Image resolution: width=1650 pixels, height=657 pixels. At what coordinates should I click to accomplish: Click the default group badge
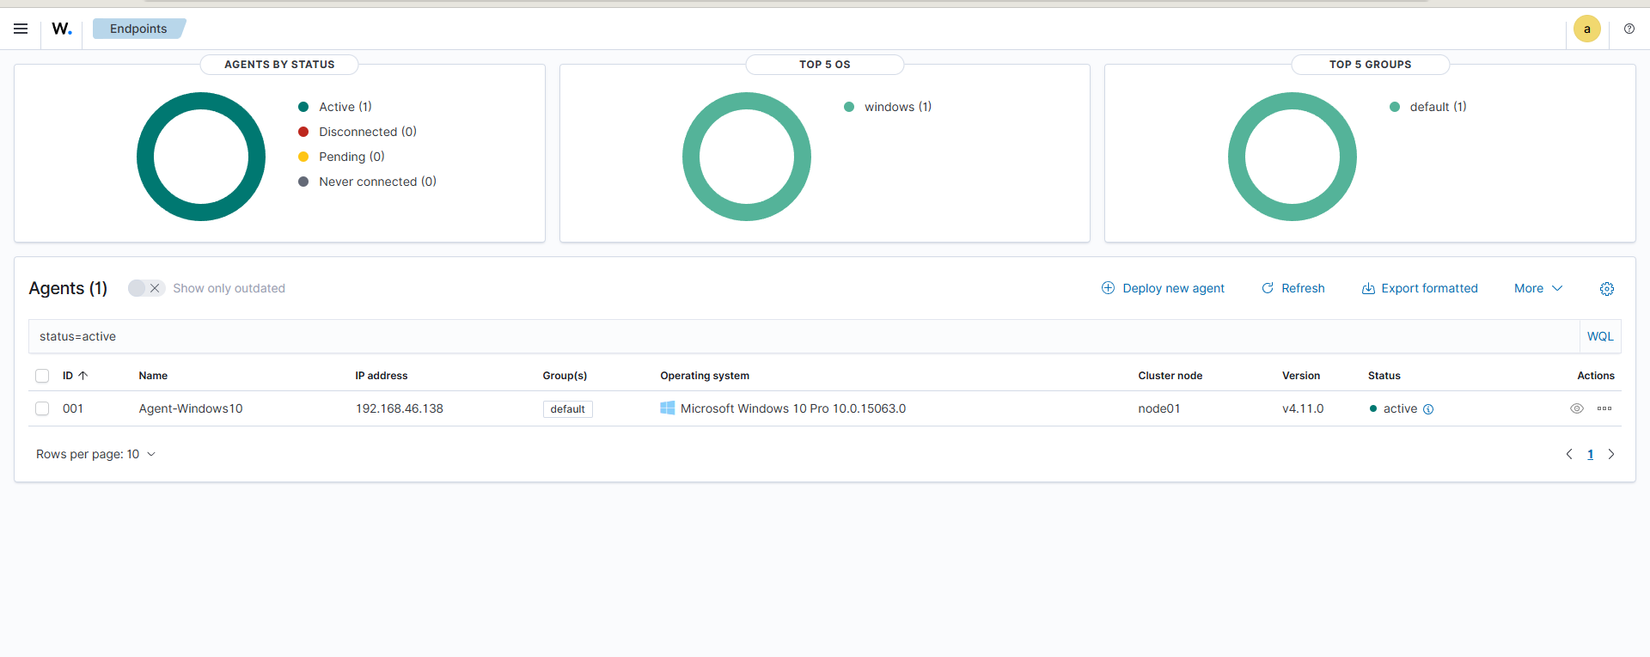567,409
